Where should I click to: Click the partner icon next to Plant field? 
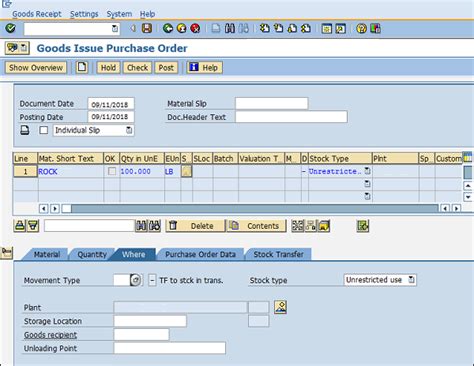[280, 307]
